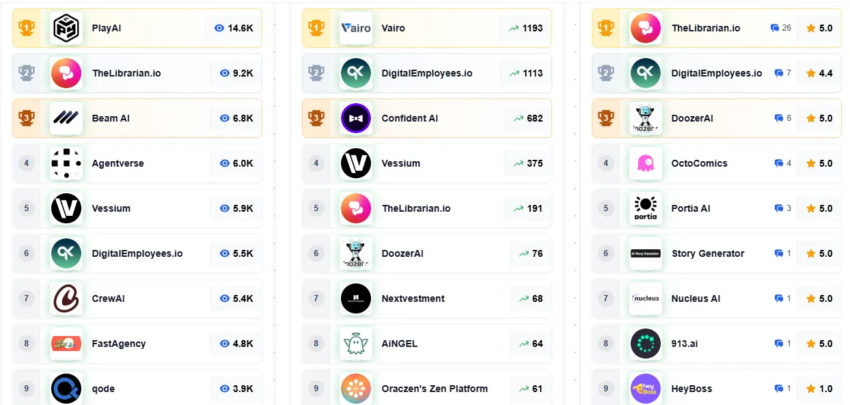
Task: Click the CrewAI logo icon
Action: pos(66,299)
